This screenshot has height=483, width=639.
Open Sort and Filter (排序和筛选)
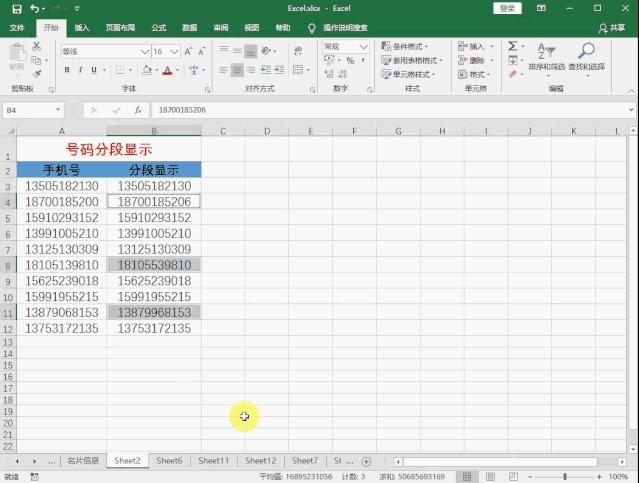pos(546,58)
